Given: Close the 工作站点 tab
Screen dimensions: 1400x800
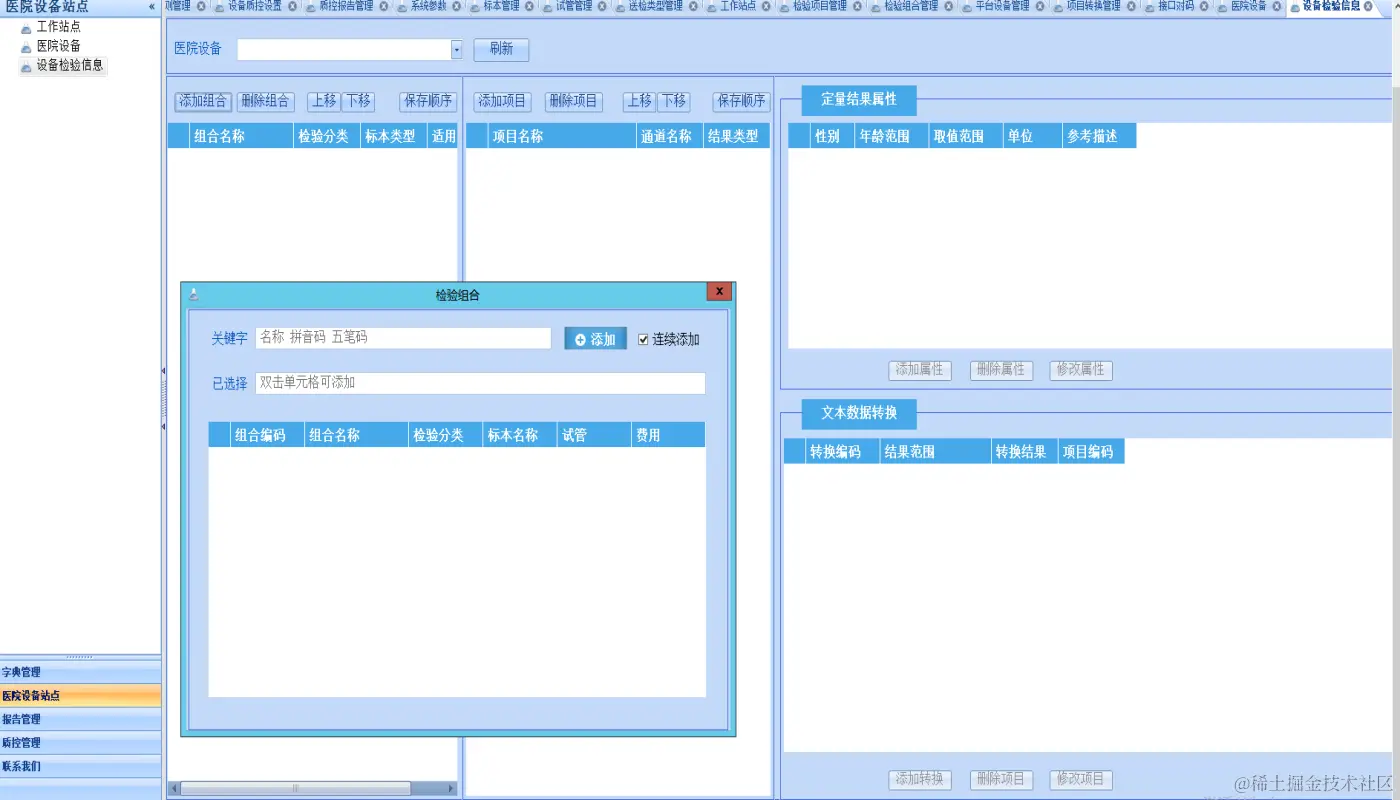Looking at the screenshot, I should (766, 6).
